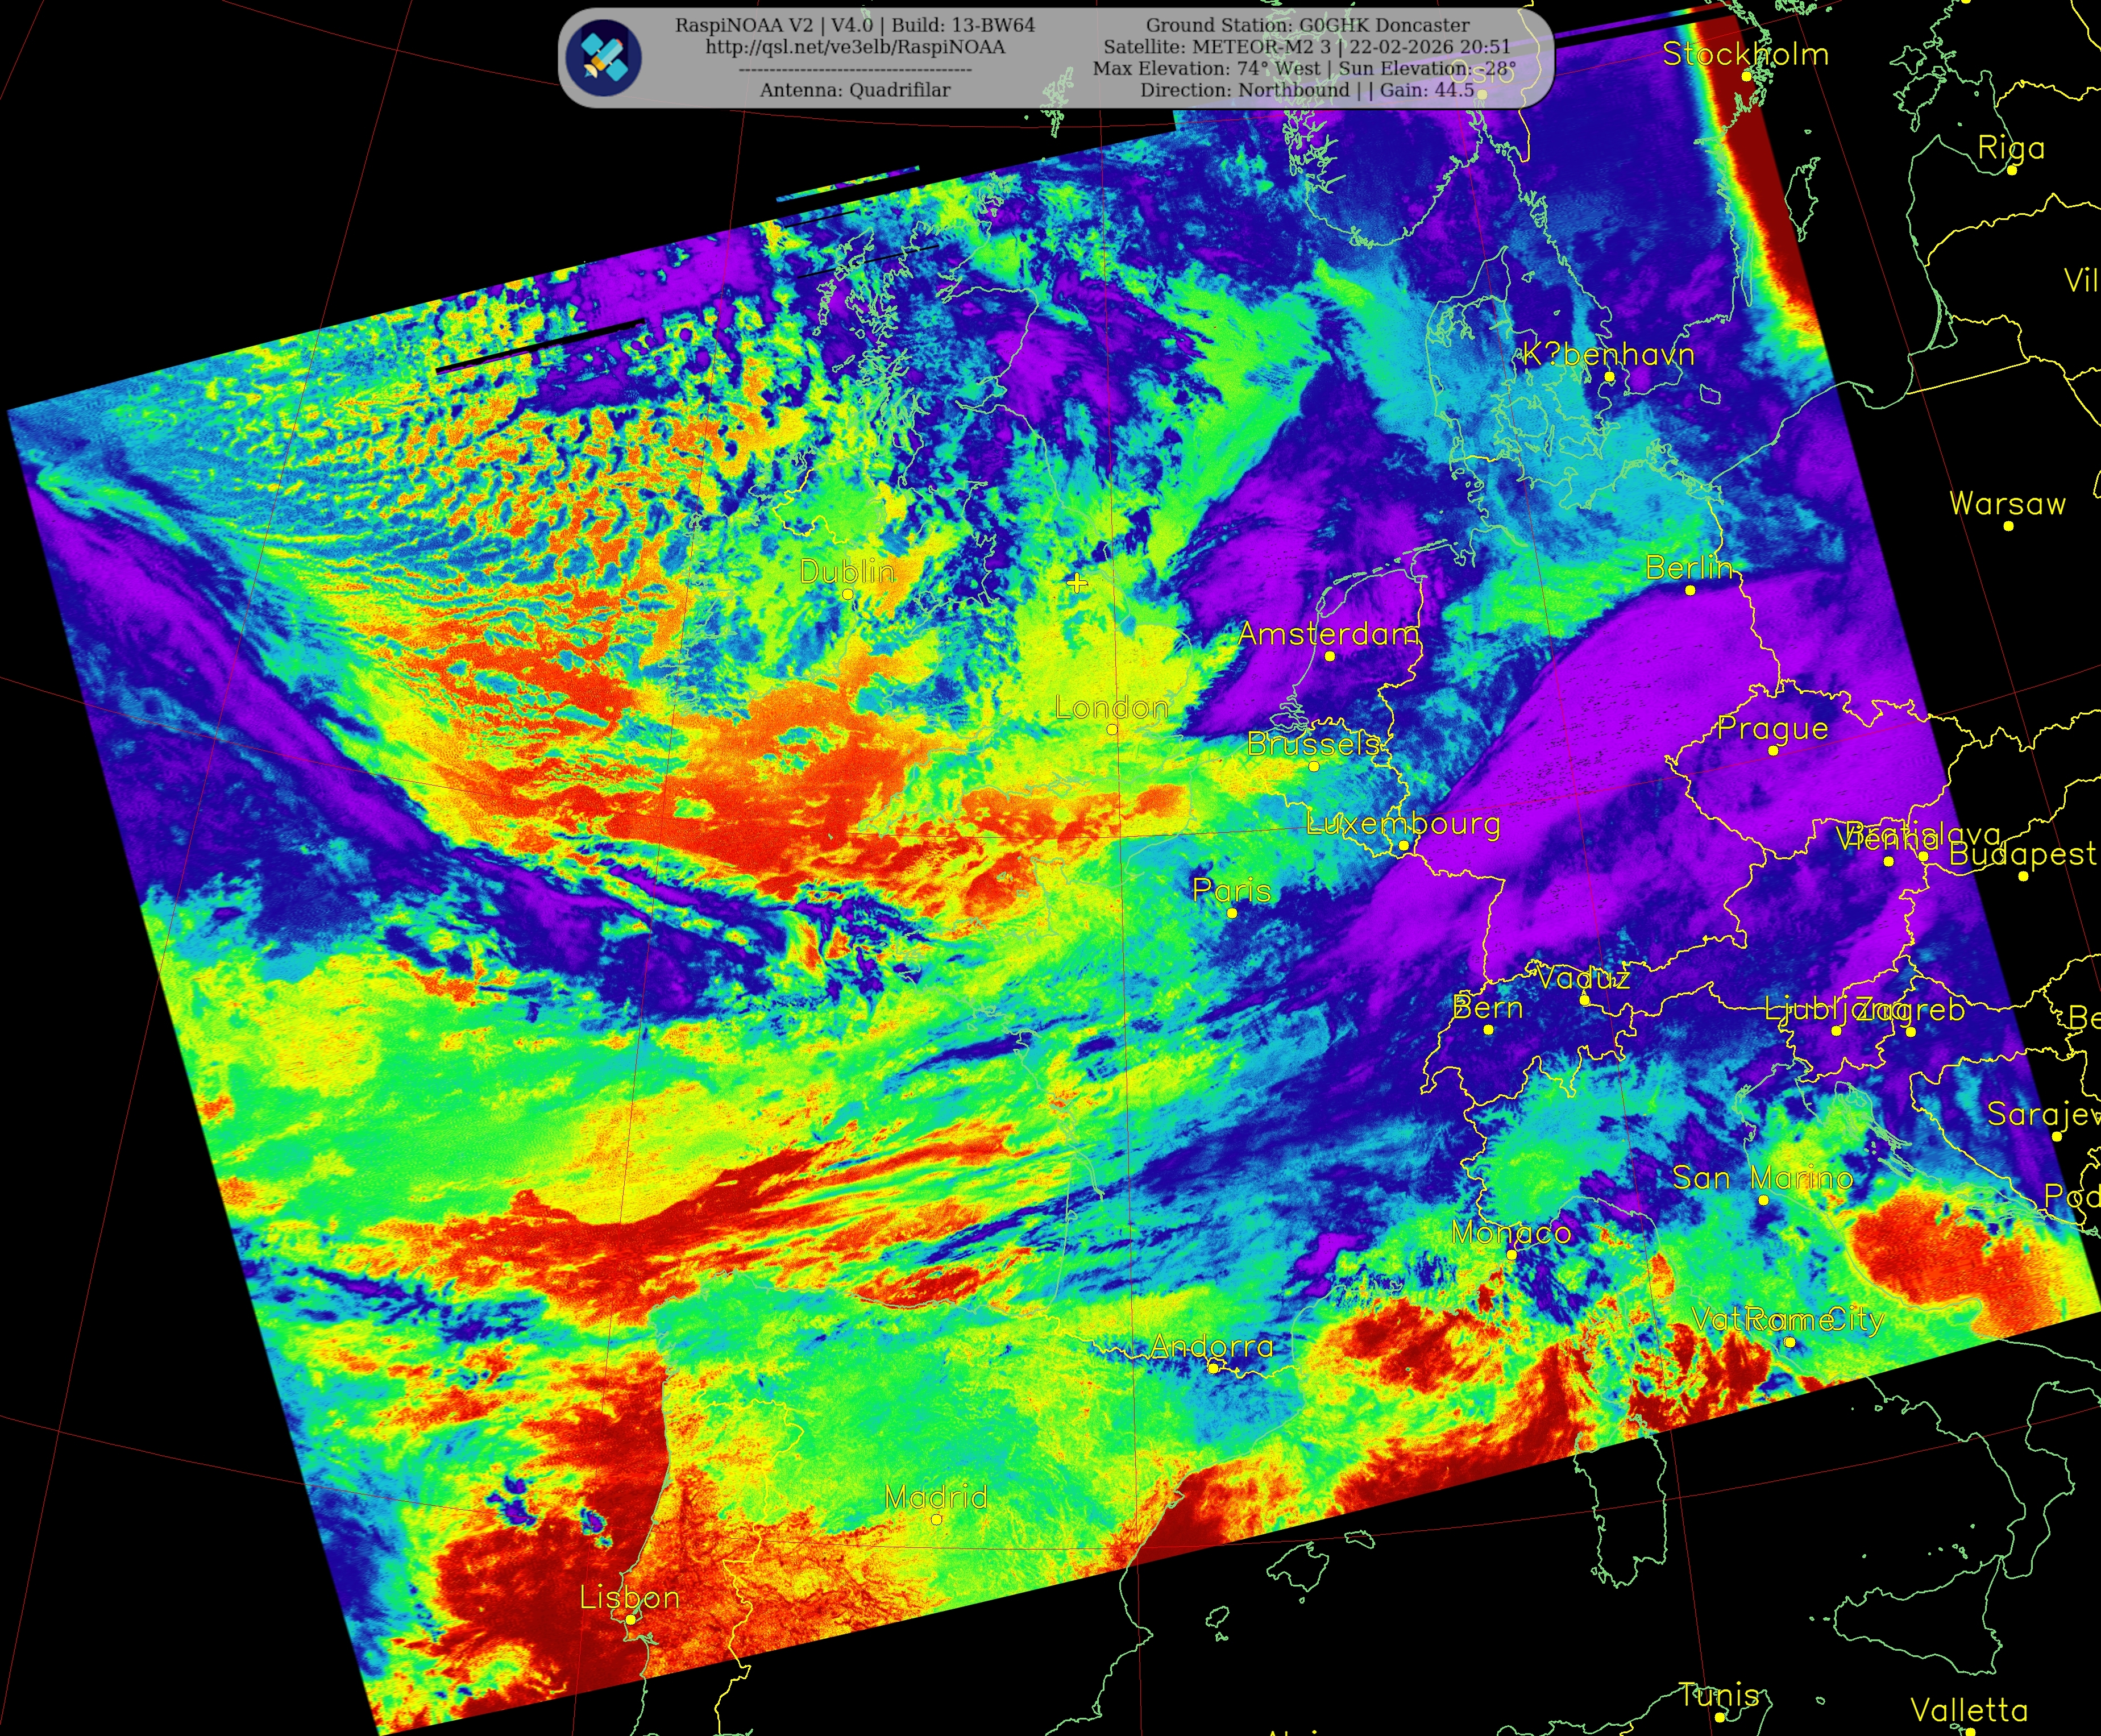This screenshot has width=2101, height=1736.
Task: Click the Luxembourg city label
Action: click(1403, 824)
